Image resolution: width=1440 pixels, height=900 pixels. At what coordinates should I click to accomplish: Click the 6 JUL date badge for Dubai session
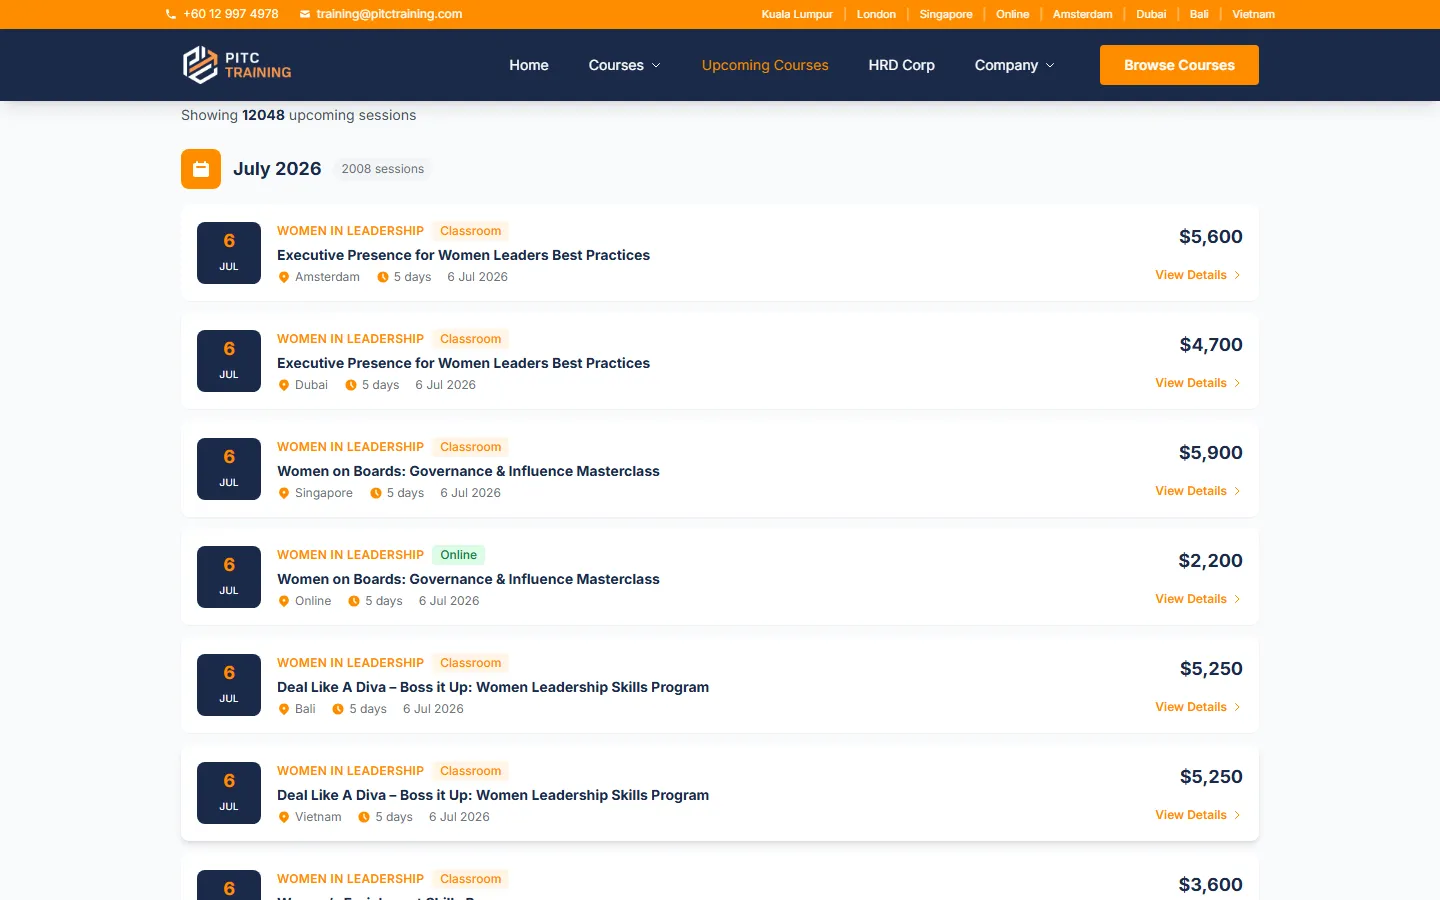pyautogui.click(x=229, y=361)
